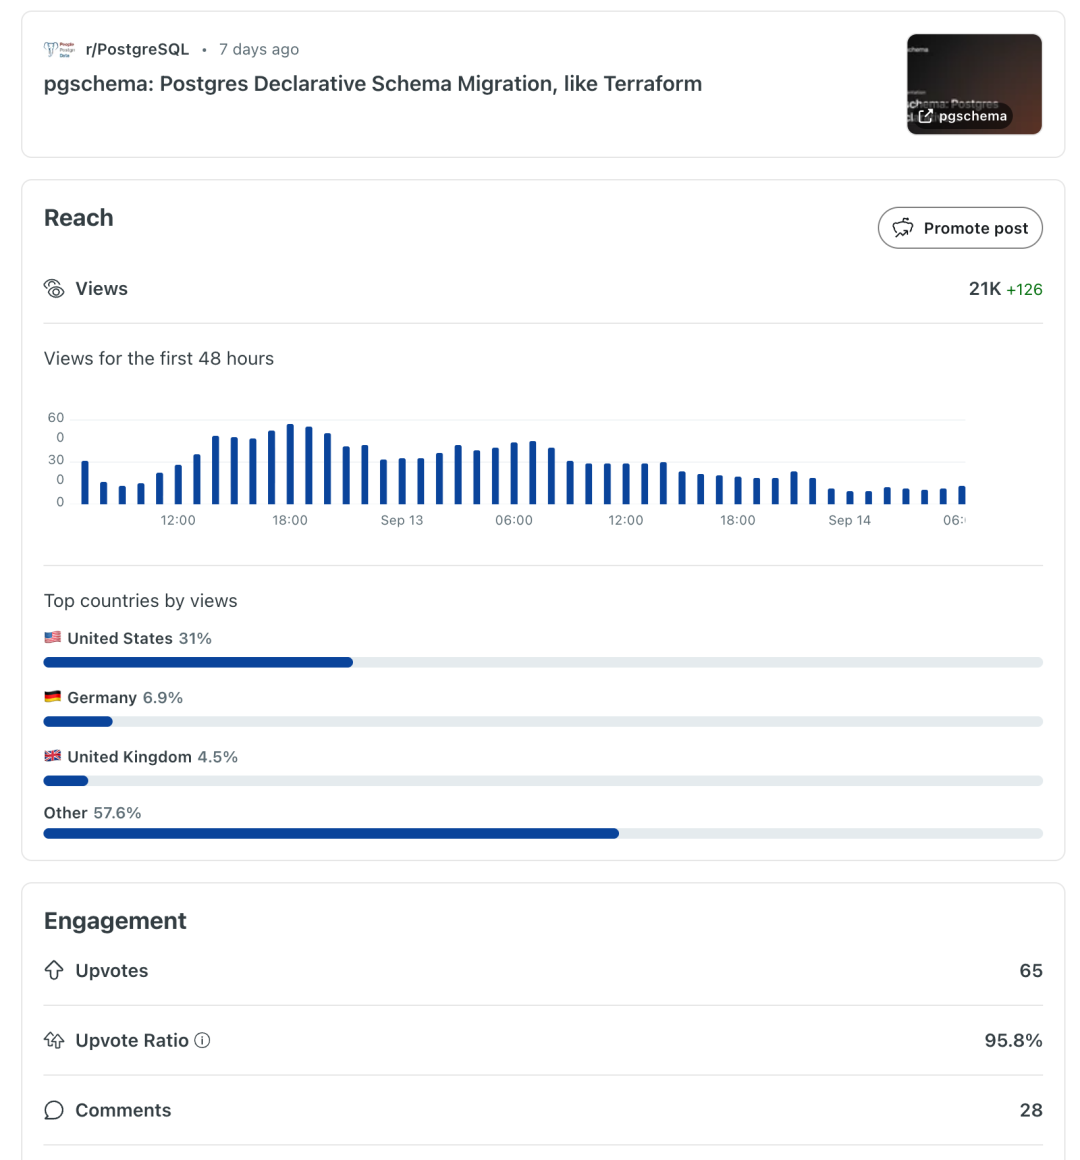Click the r/PostgreSQL subreddit avatar icon
The width and height of the screenshot is (1080, 1160).
(59, 50)
